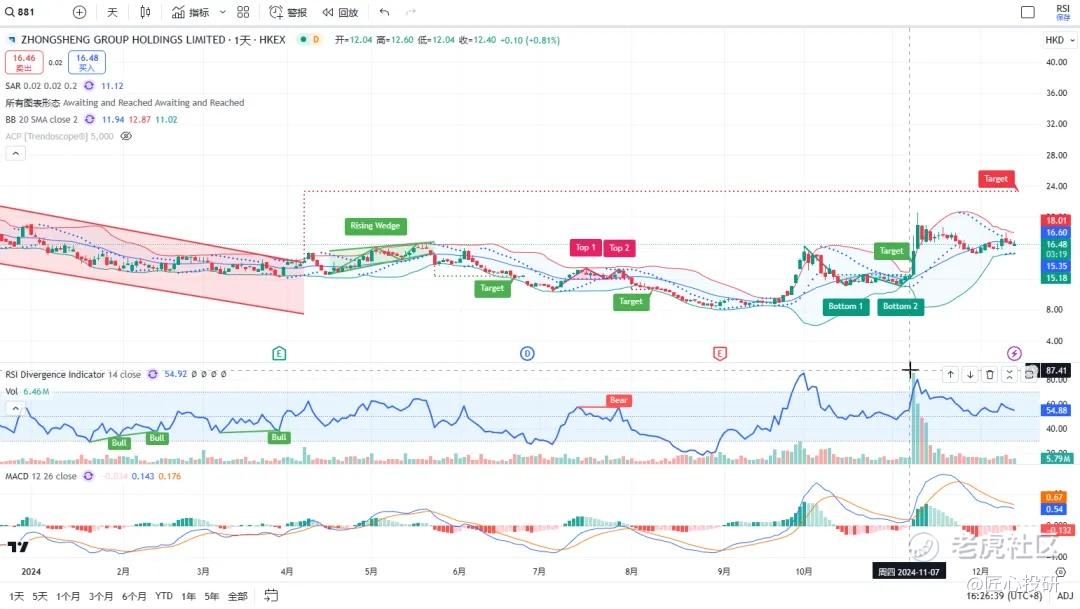The width and height of the screenshot is (1080, 609).
Task: Click the MACD indicator refresh icon
Action: pos(88,476)
